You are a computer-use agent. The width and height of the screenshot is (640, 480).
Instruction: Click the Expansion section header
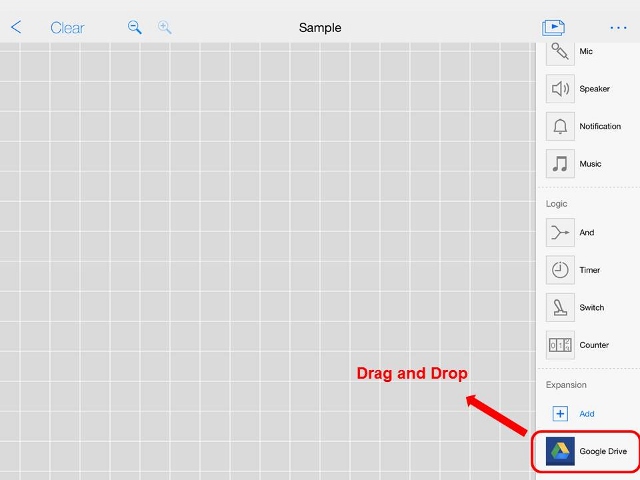(566, 385)
